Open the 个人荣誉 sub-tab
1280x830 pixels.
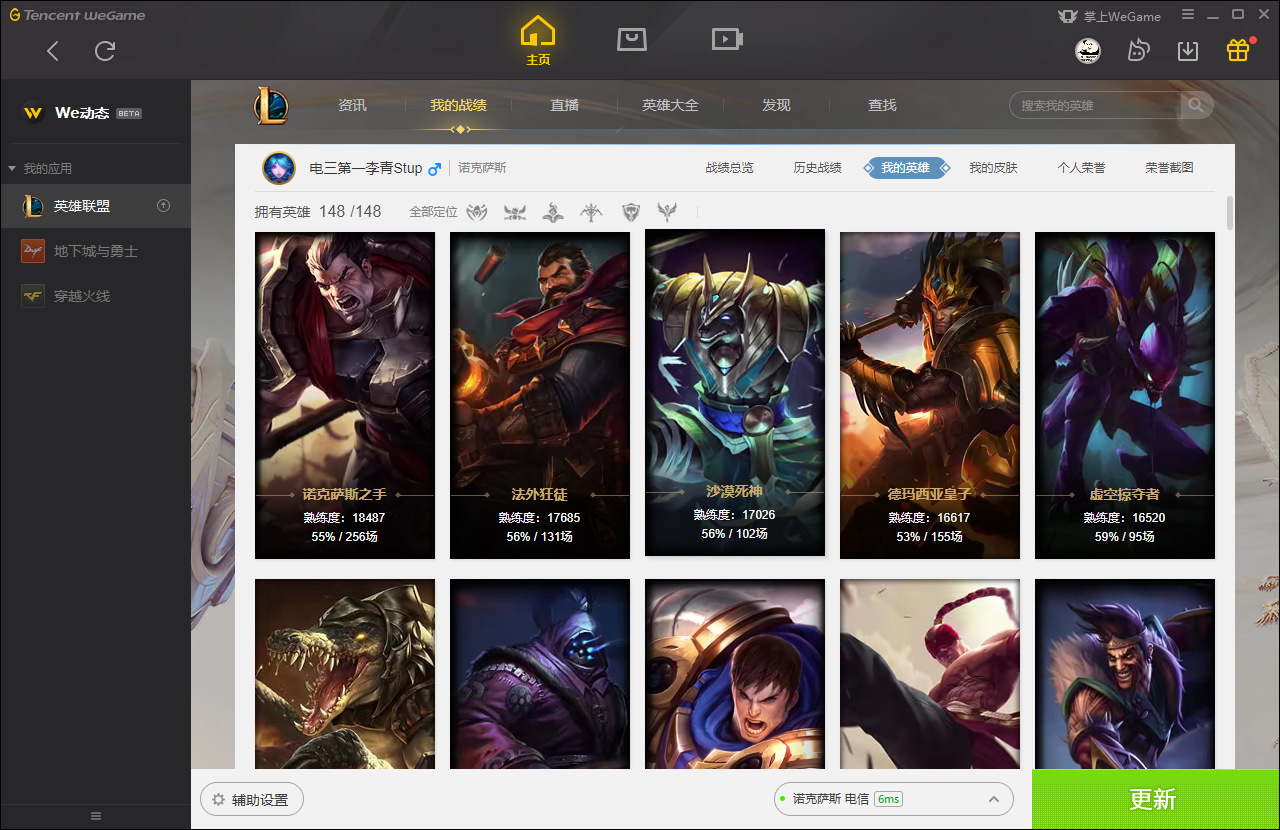[1082, 168]
